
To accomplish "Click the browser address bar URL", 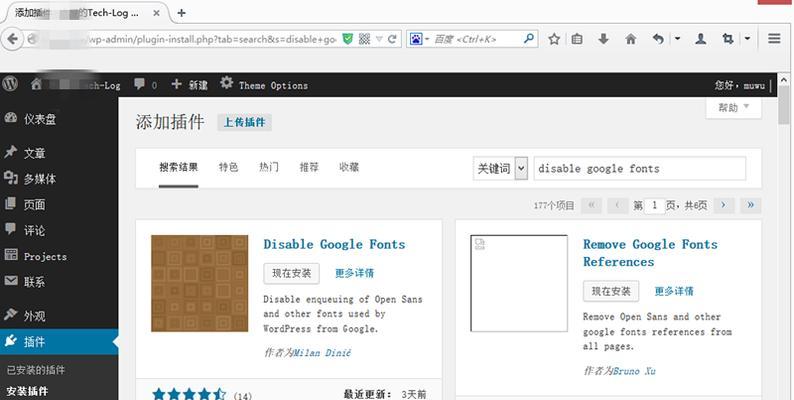I will tap(211, 39).
